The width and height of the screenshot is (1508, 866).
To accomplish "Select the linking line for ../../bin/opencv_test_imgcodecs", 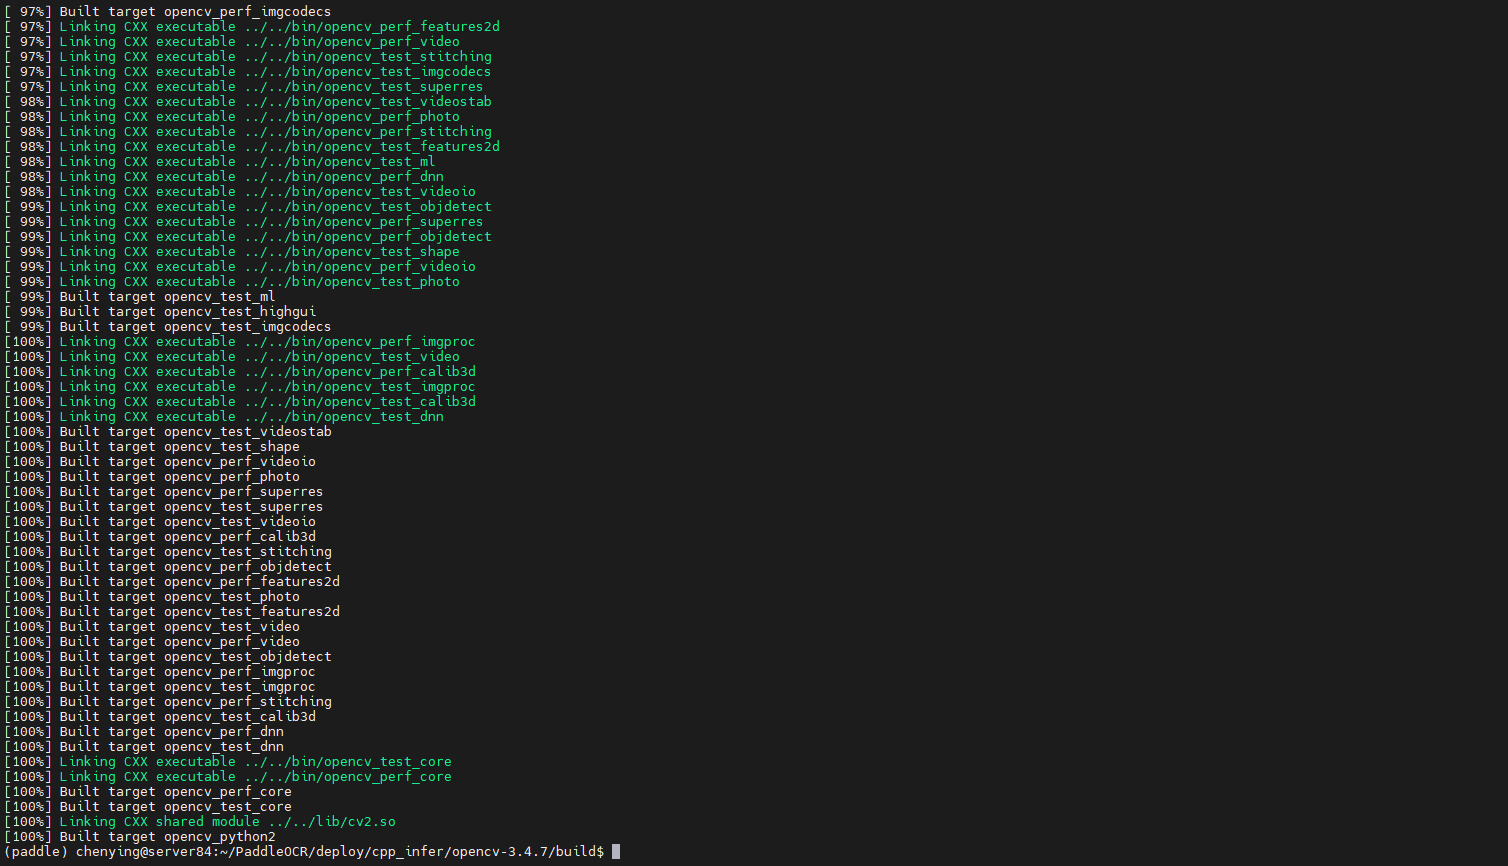I will tap(248, 72).
